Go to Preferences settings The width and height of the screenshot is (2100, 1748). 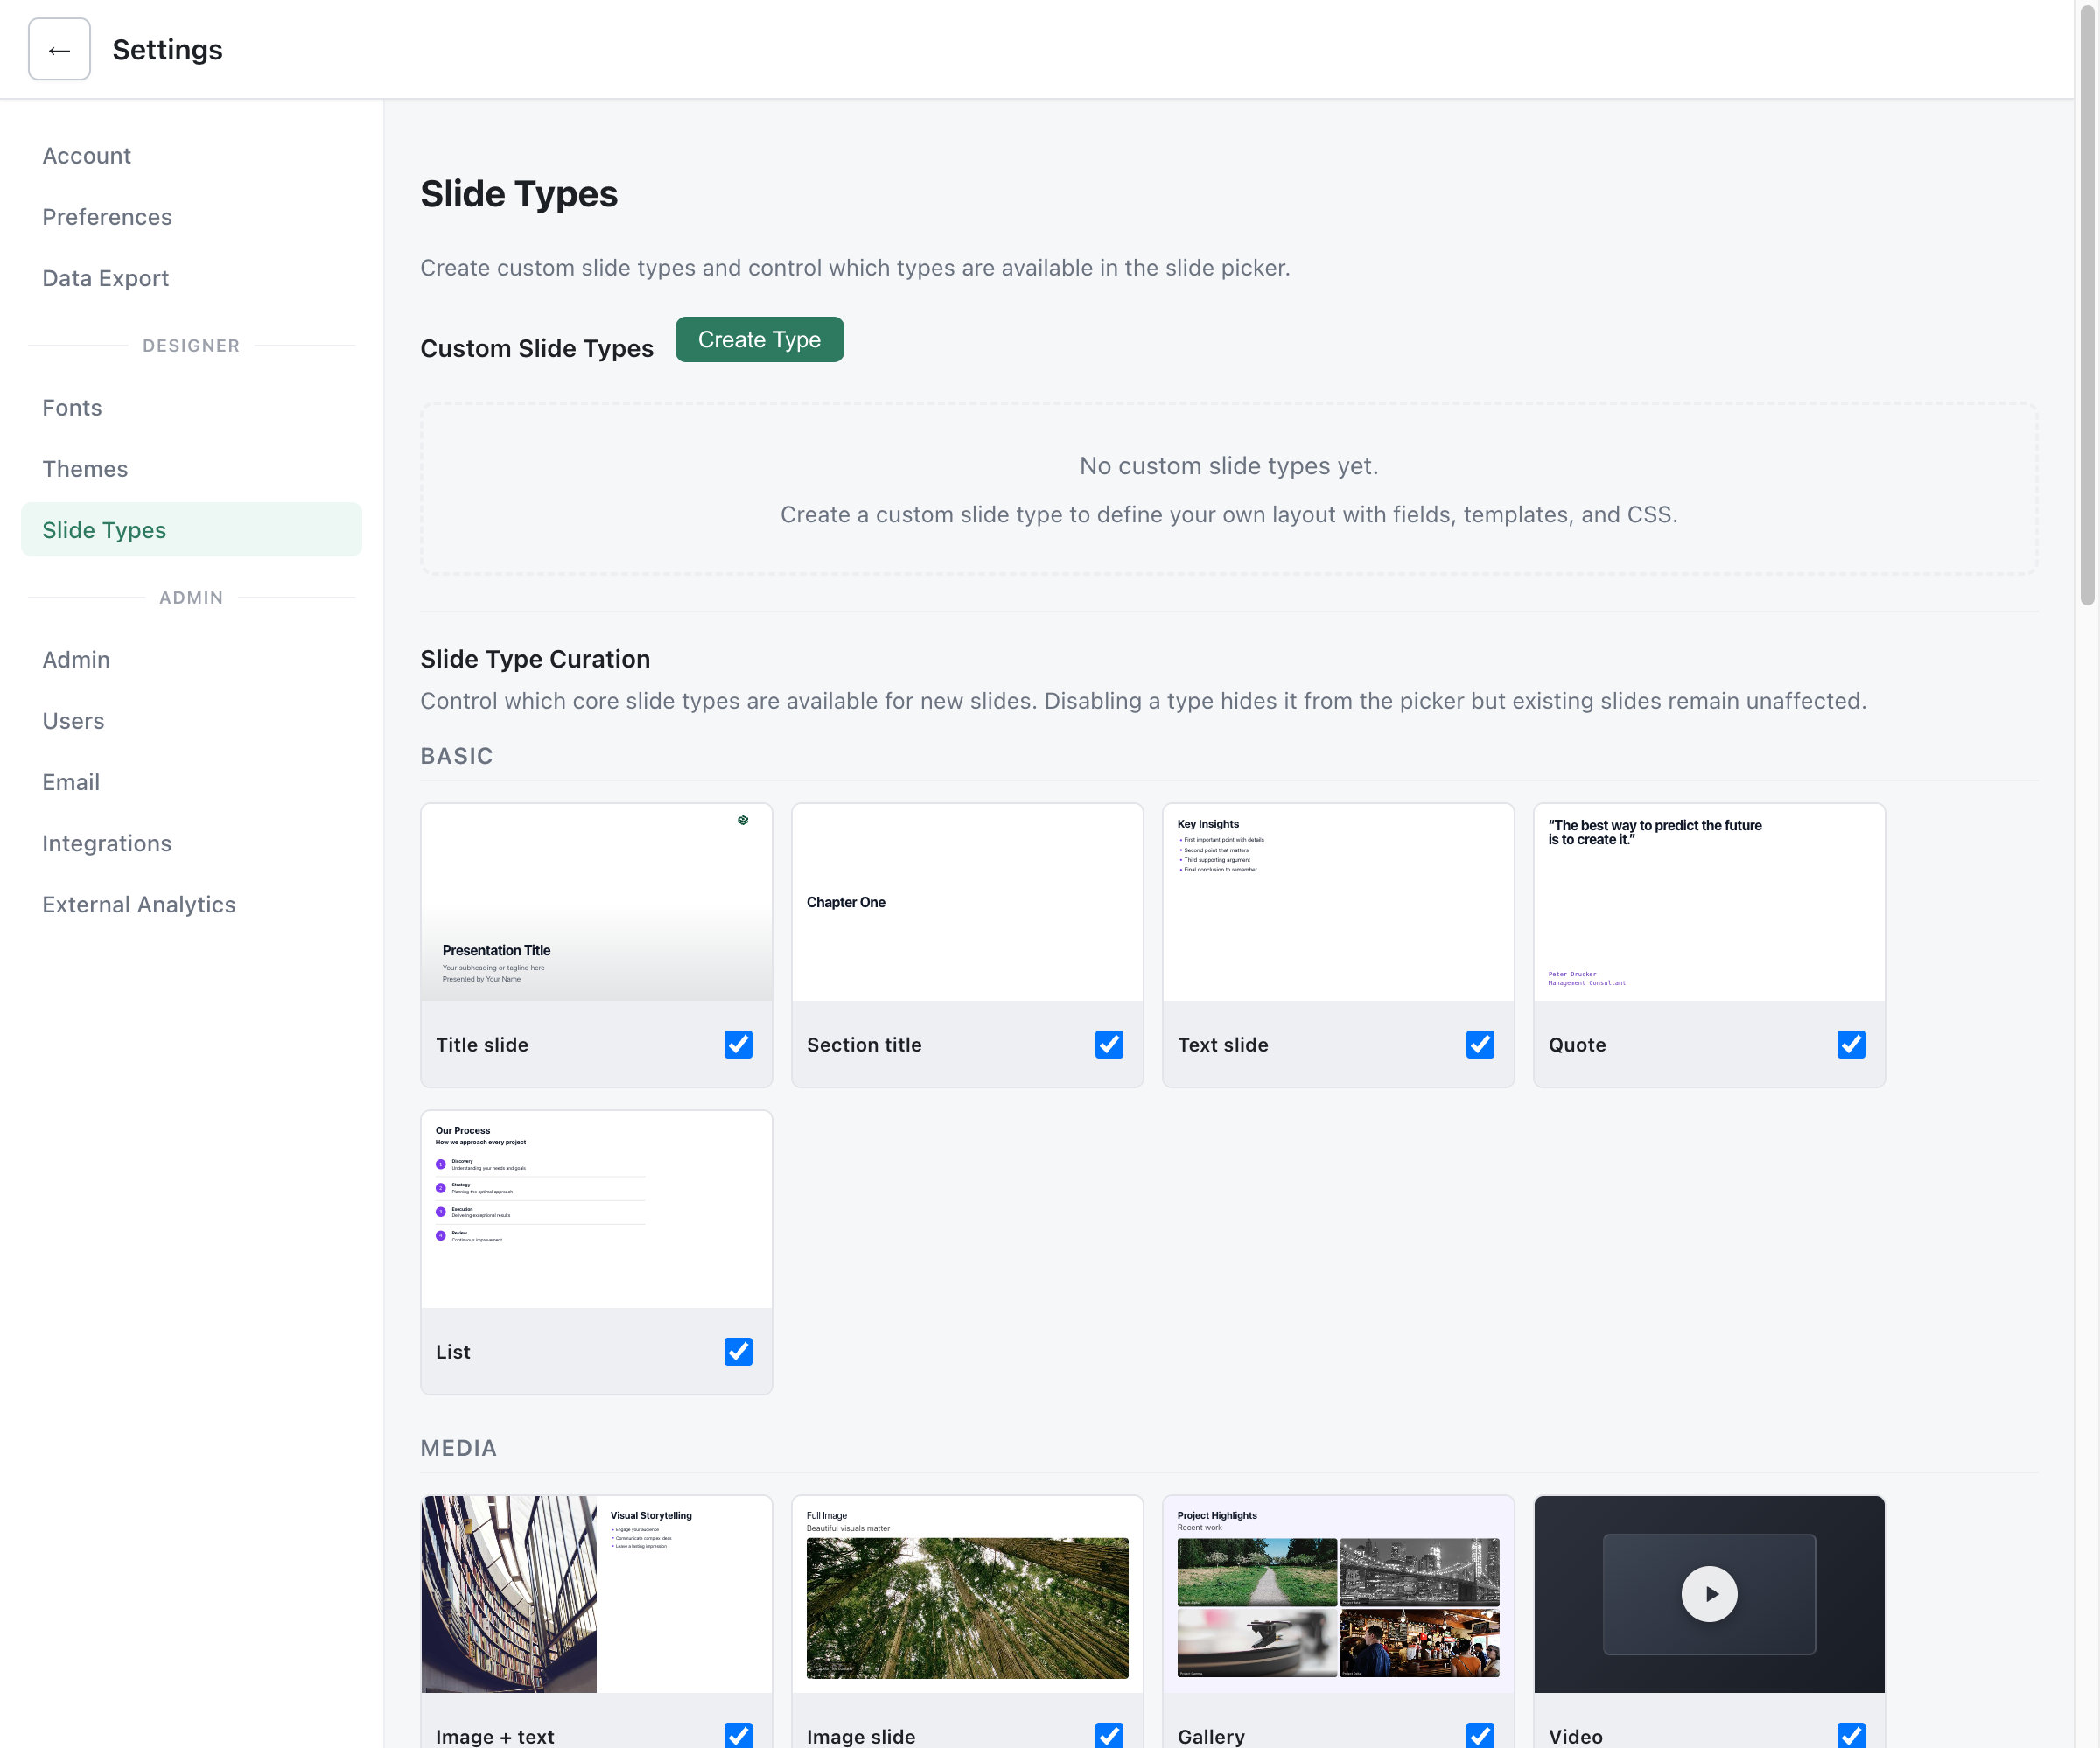pyautogui.click(x=191, y=217)
